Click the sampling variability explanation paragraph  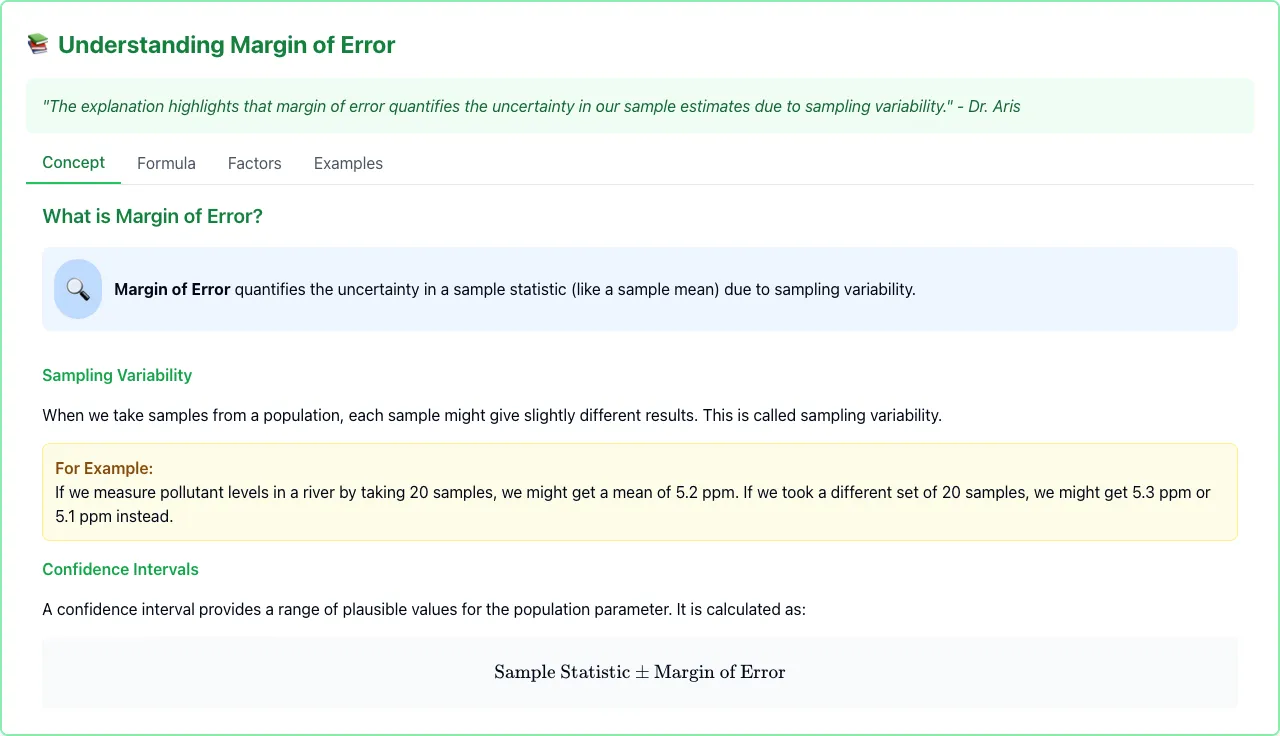pyautogui.click(x=492, y=415)
